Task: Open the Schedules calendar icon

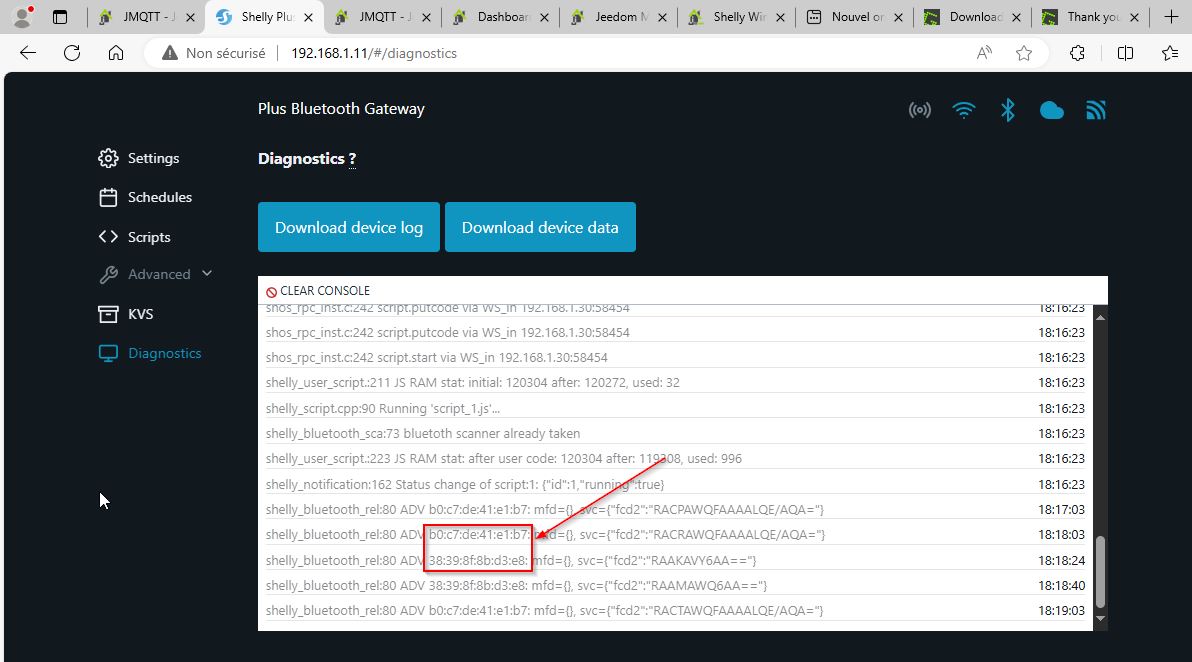Action: click(x=108, y=198)
